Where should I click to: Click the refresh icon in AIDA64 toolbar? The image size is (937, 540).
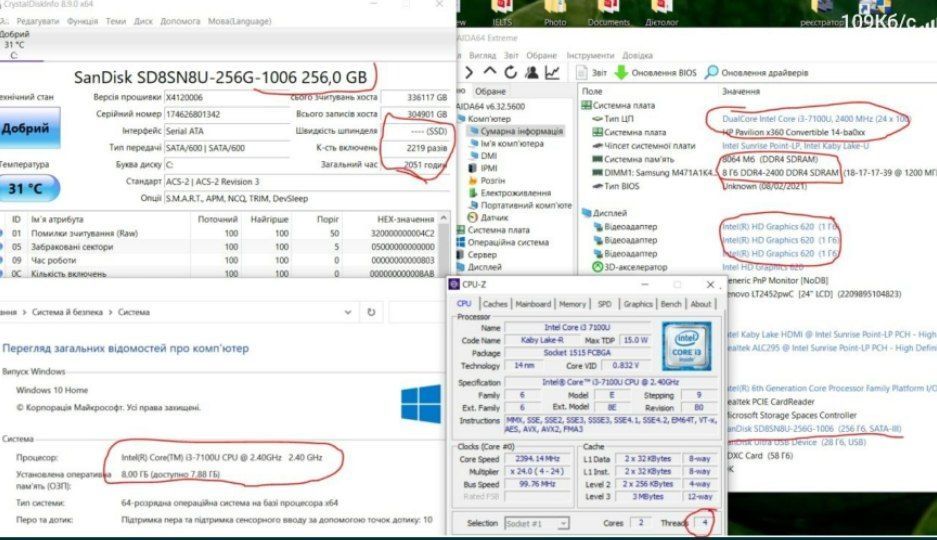pos(510,72)
